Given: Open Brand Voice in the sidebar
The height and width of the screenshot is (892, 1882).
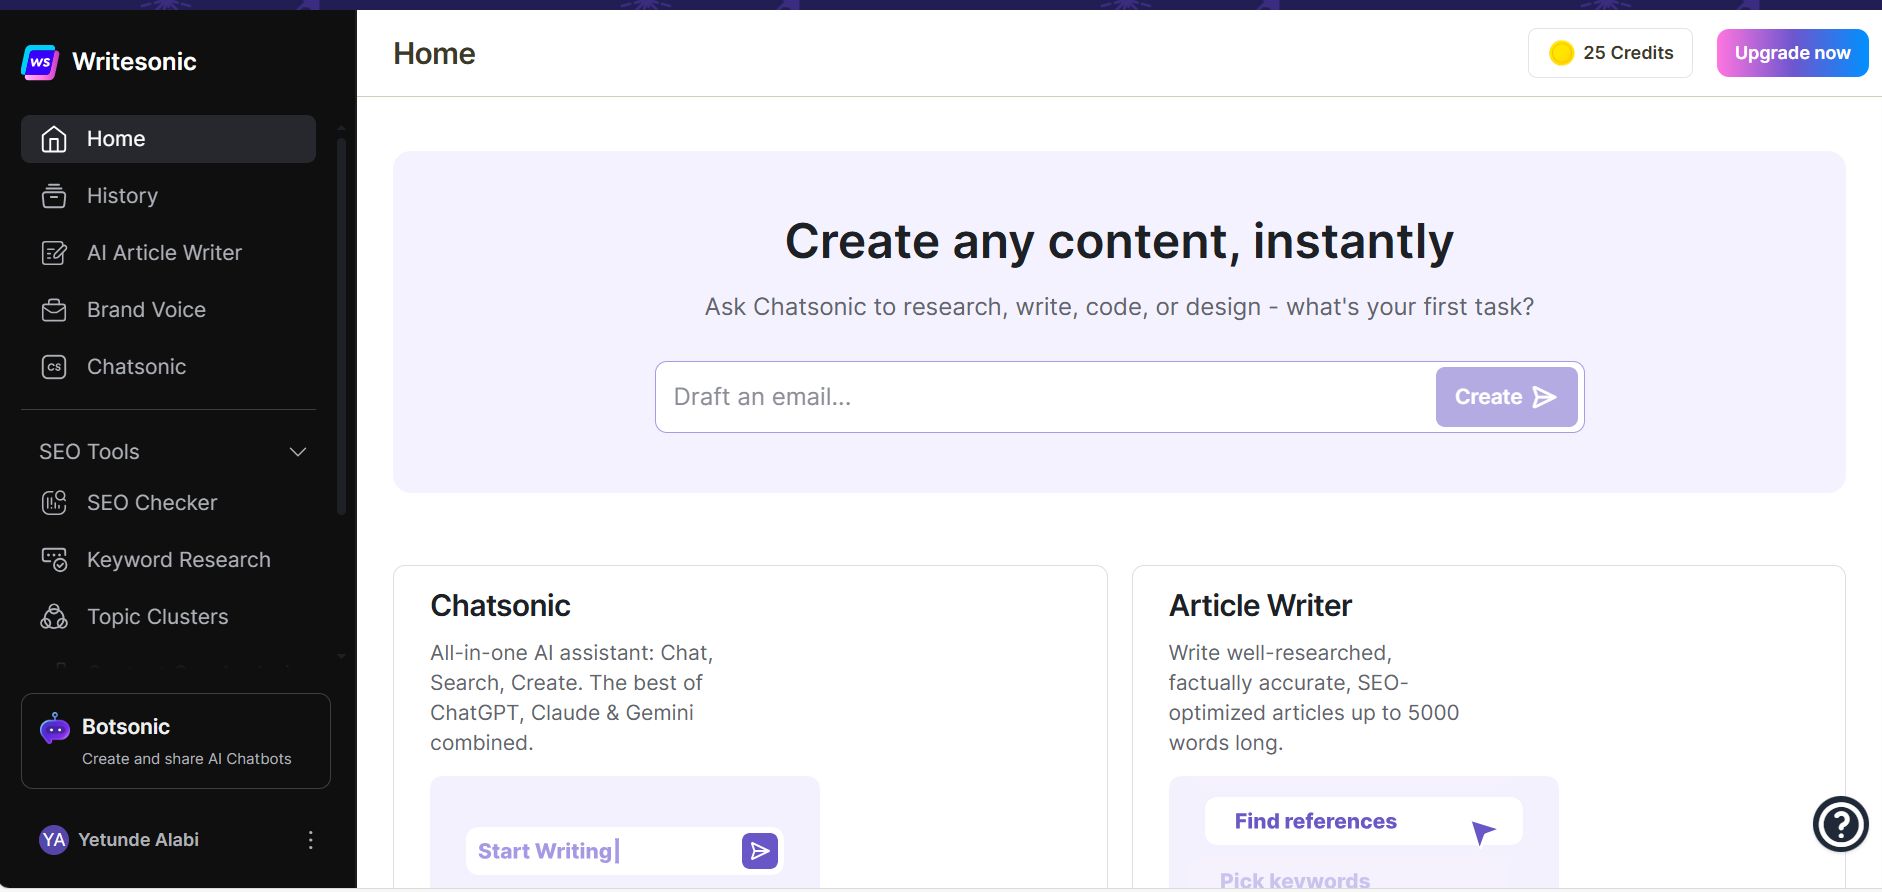Looking at the screenshot, I should pos(168,310).
